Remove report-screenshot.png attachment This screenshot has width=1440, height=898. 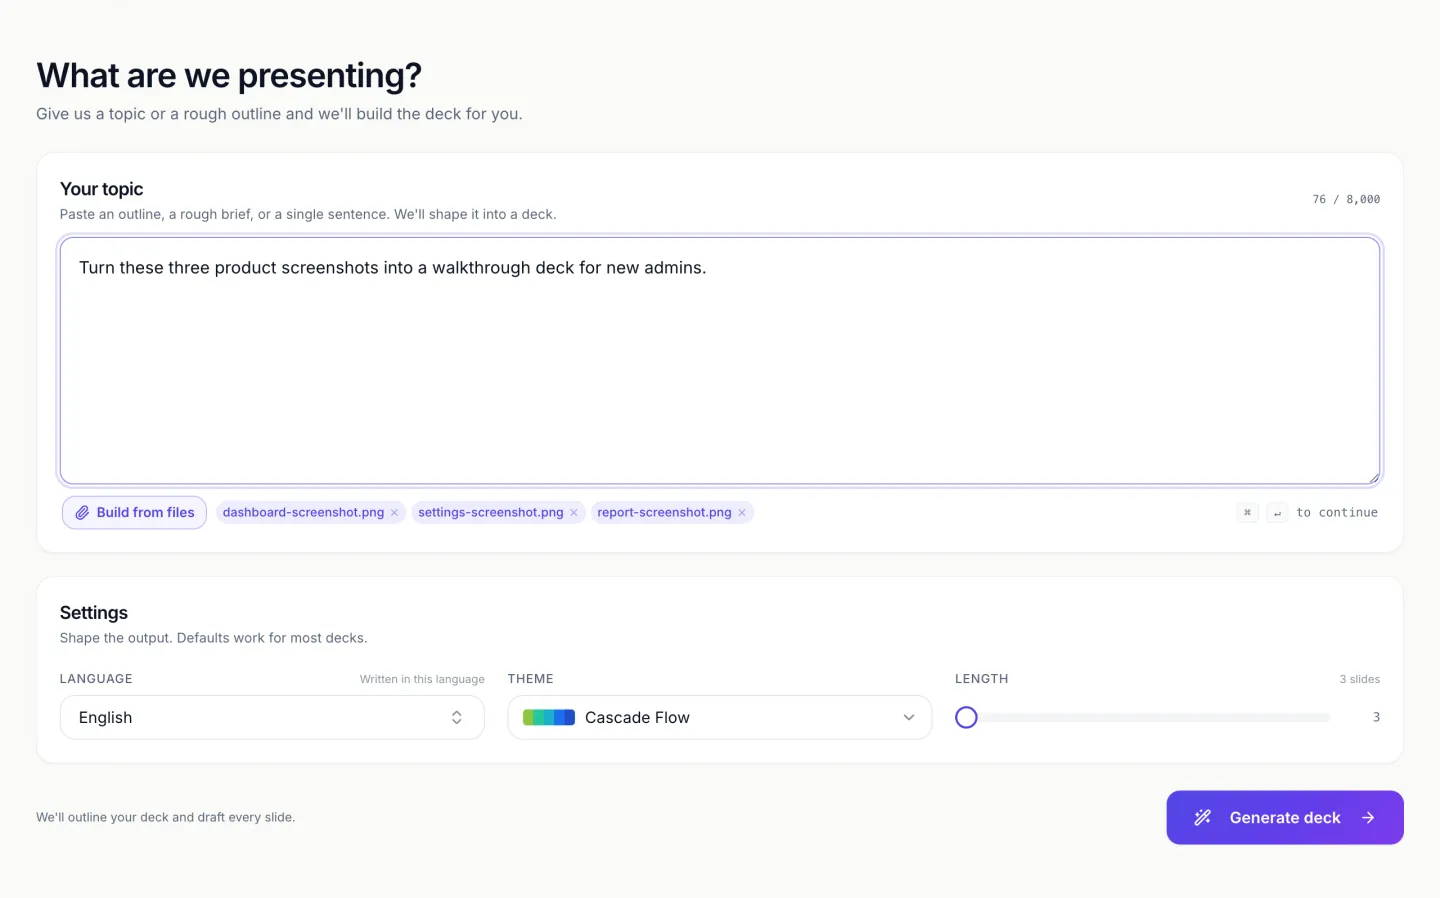pos(742,513)
